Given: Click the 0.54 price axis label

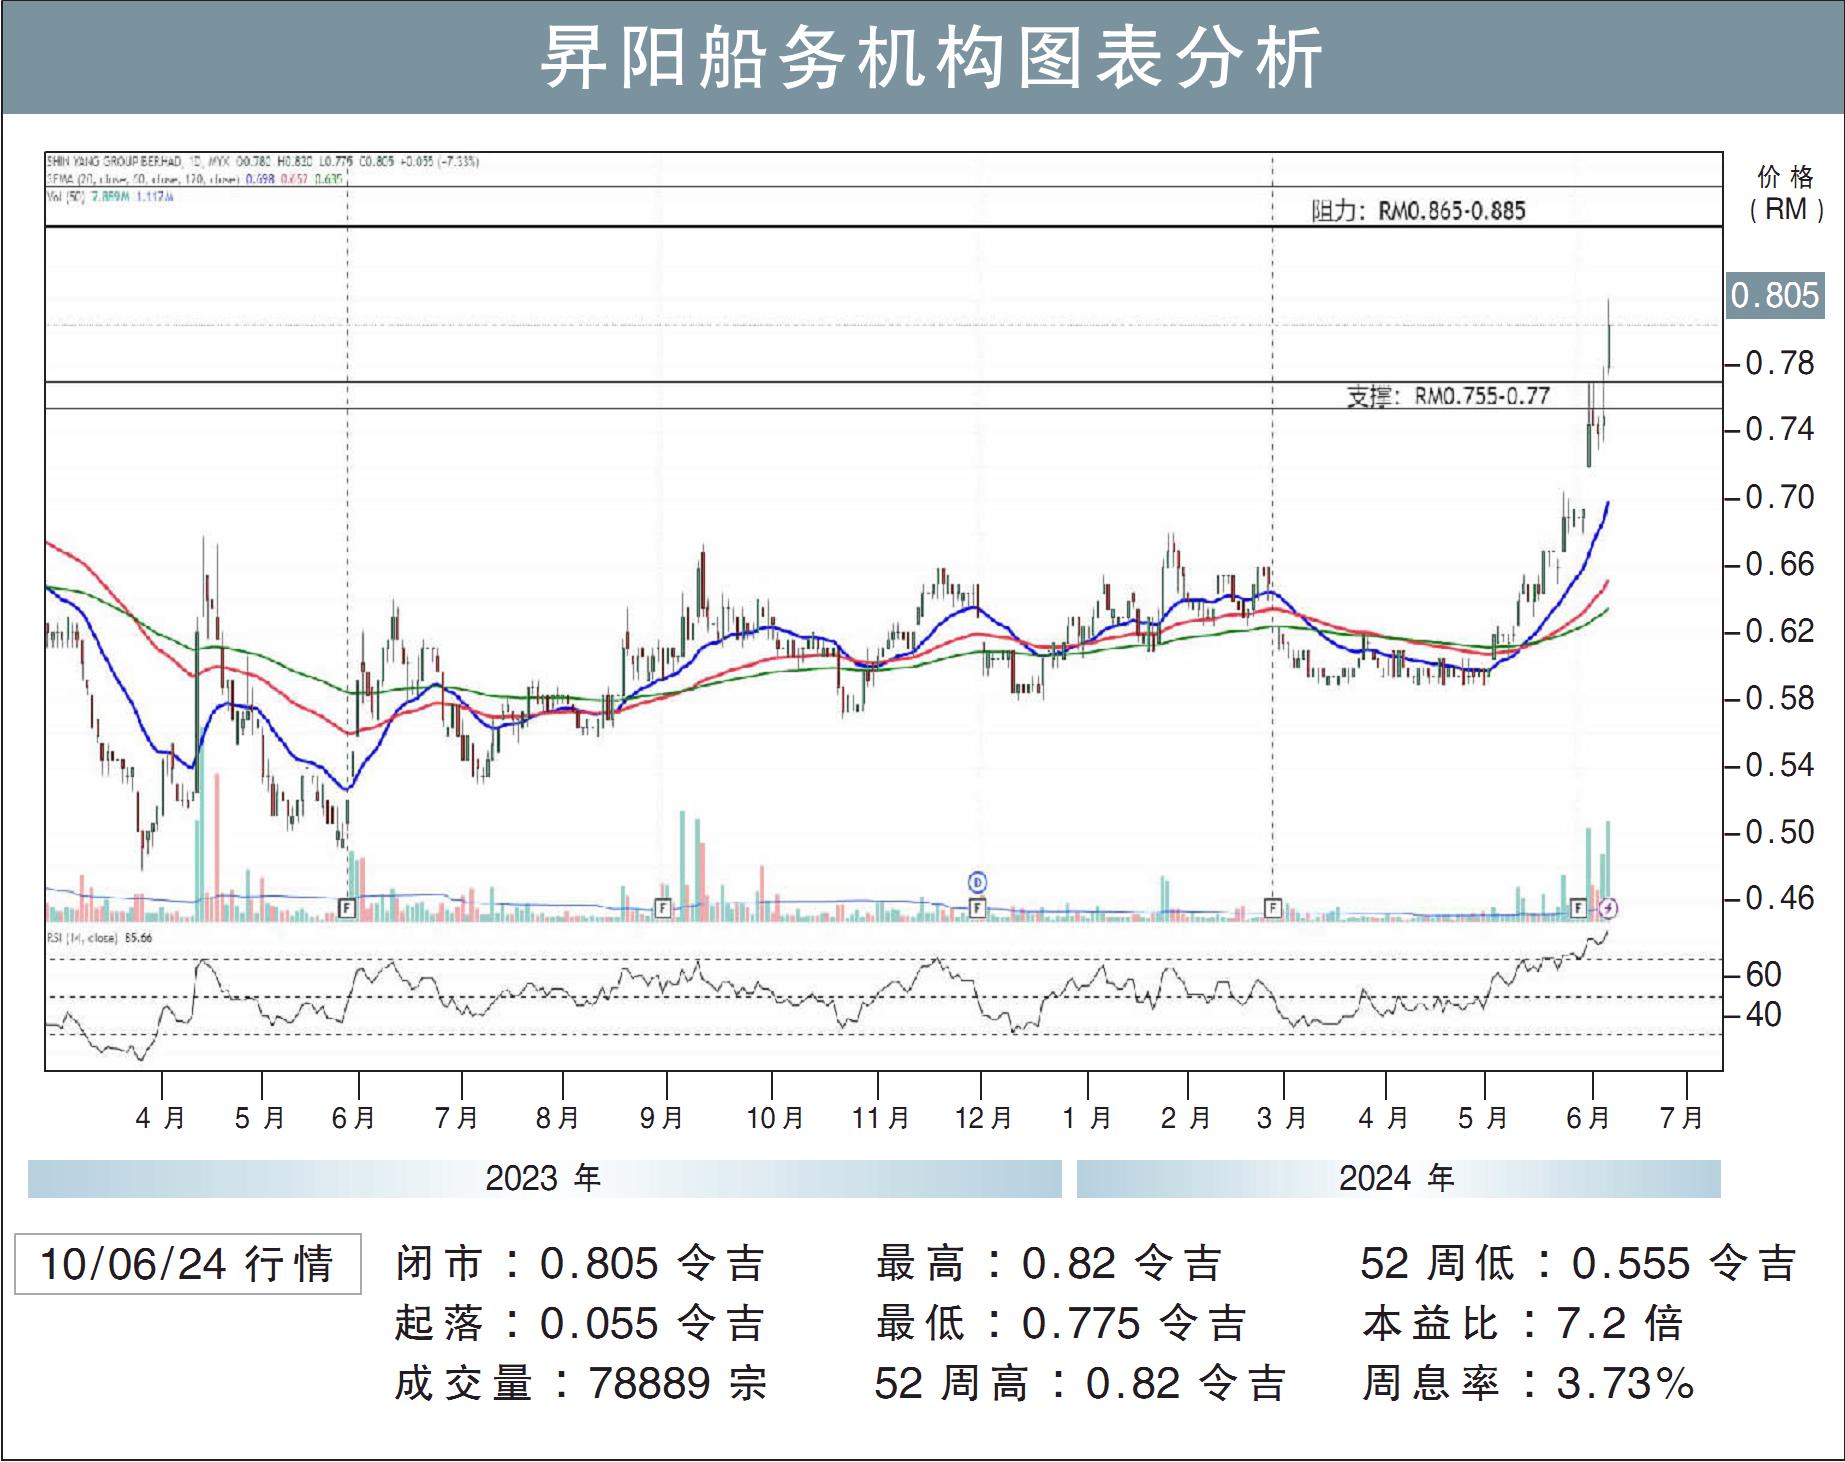Looking at the screenshot, I should (1780, 765).
